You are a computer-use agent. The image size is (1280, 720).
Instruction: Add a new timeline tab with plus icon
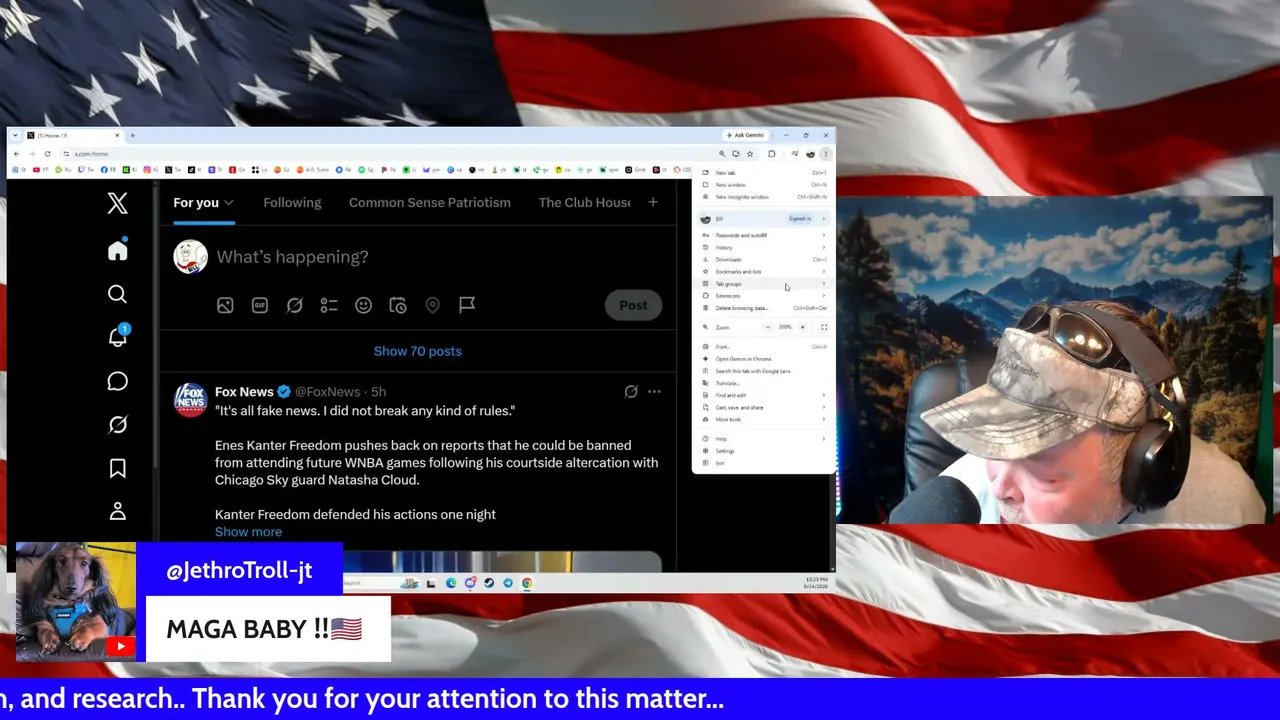pos(653,202)
